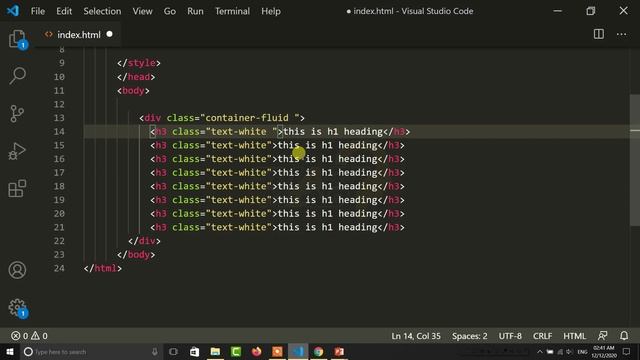This screenshot has width=640, height=360.
Task: Open the Run and Debug view
Action: click(x=17, y=151)
